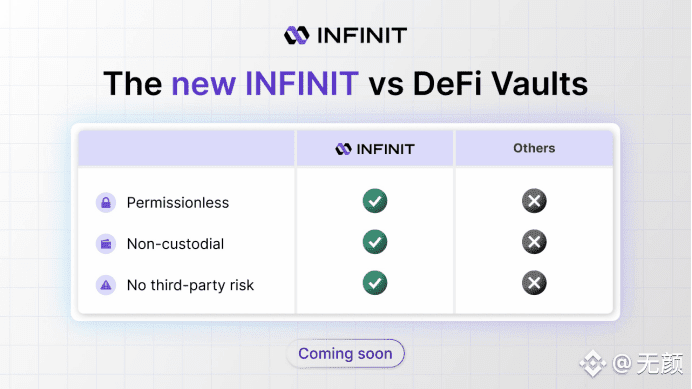The image size is (692, 389).
Task: Click the purple lock icon beside Permissionless
Action: (106, 203)
